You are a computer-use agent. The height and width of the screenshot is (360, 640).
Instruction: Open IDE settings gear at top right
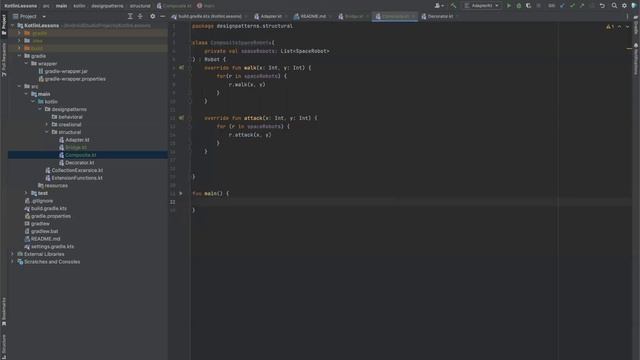coord(624,6)
